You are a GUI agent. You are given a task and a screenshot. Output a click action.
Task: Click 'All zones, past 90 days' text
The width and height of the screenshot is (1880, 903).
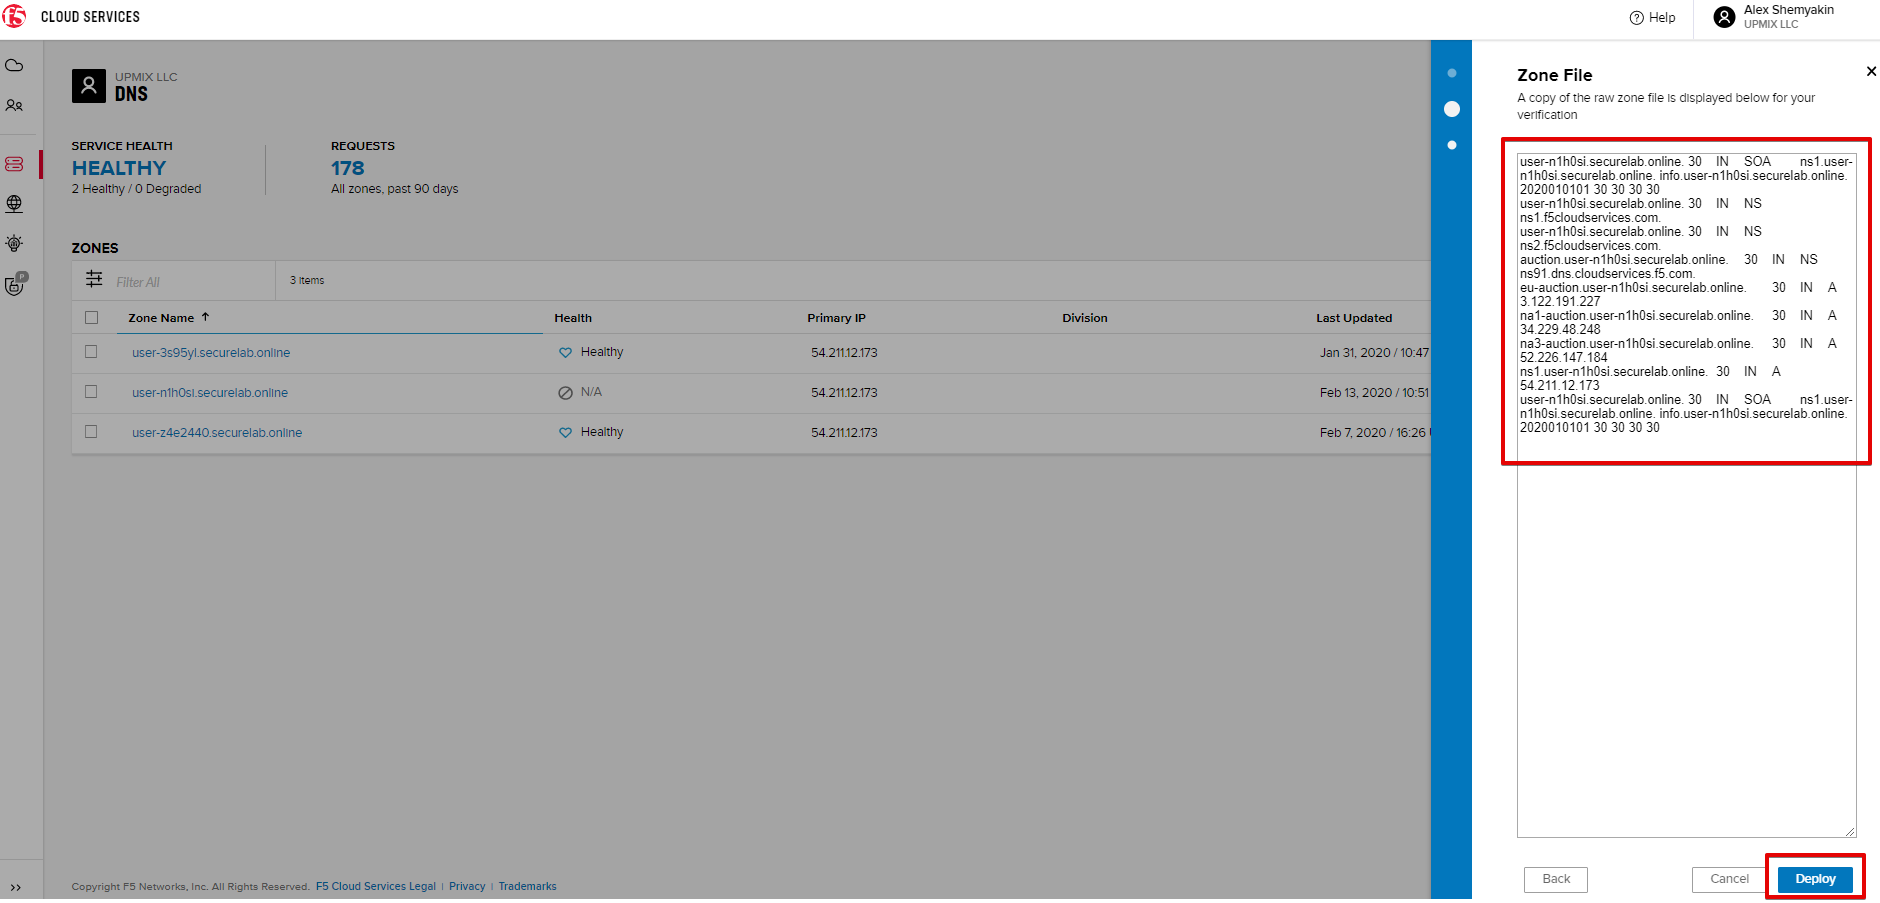tap(395, 189)
